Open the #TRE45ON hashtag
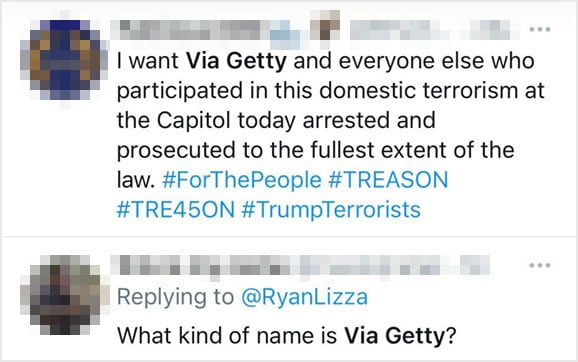 pyautogui.click(x=176, y=210)
